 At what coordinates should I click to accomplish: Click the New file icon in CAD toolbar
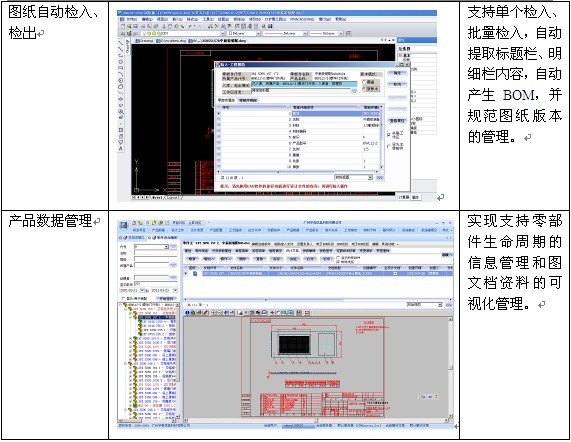pos(123,26)
